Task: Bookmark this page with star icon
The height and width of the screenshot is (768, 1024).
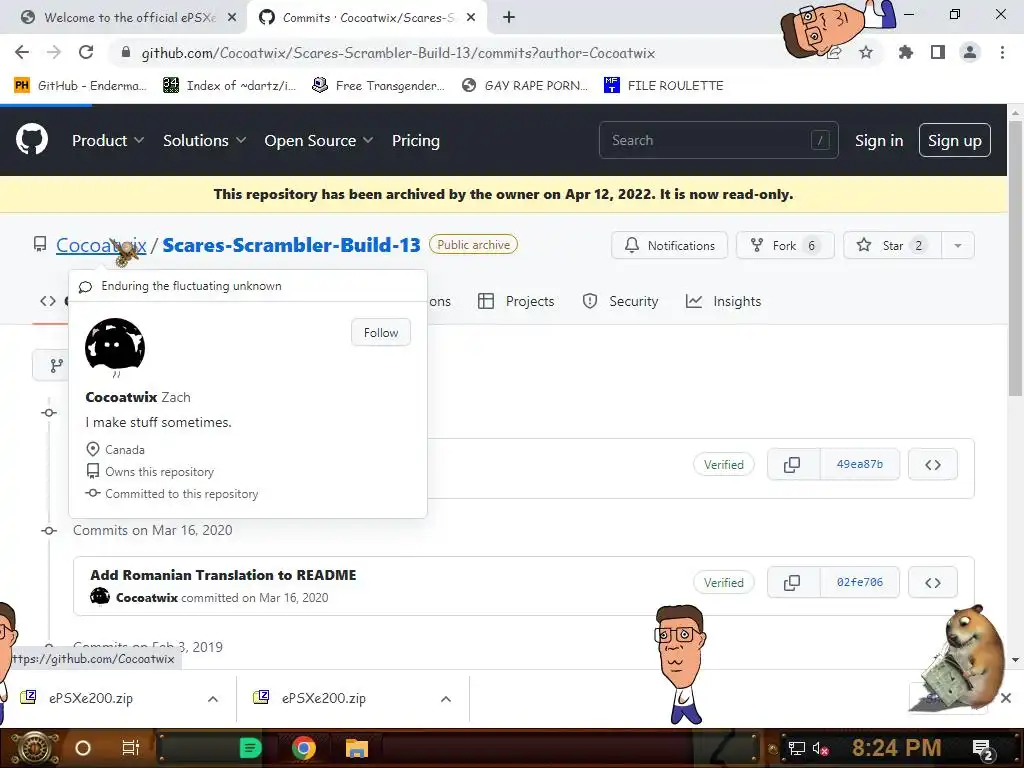Action: click(866, 52)
